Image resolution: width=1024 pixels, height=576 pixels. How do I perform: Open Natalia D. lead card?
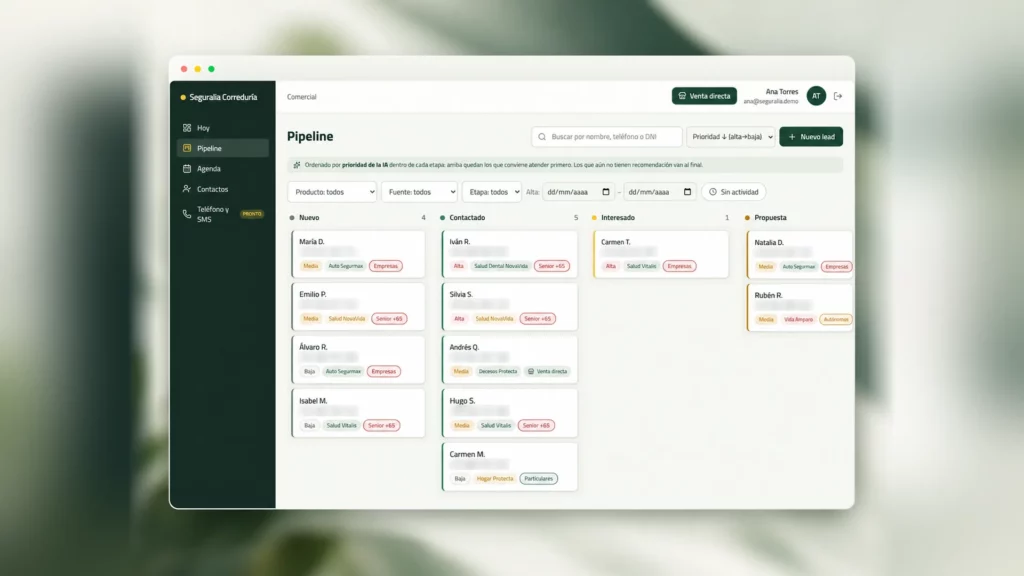(799, 255)
